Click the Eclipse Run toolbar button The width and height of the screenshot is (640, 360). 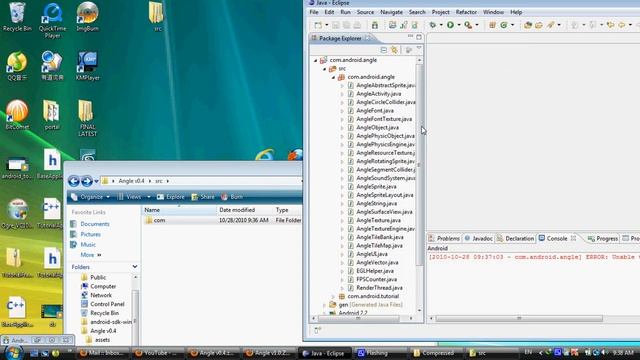450,25
